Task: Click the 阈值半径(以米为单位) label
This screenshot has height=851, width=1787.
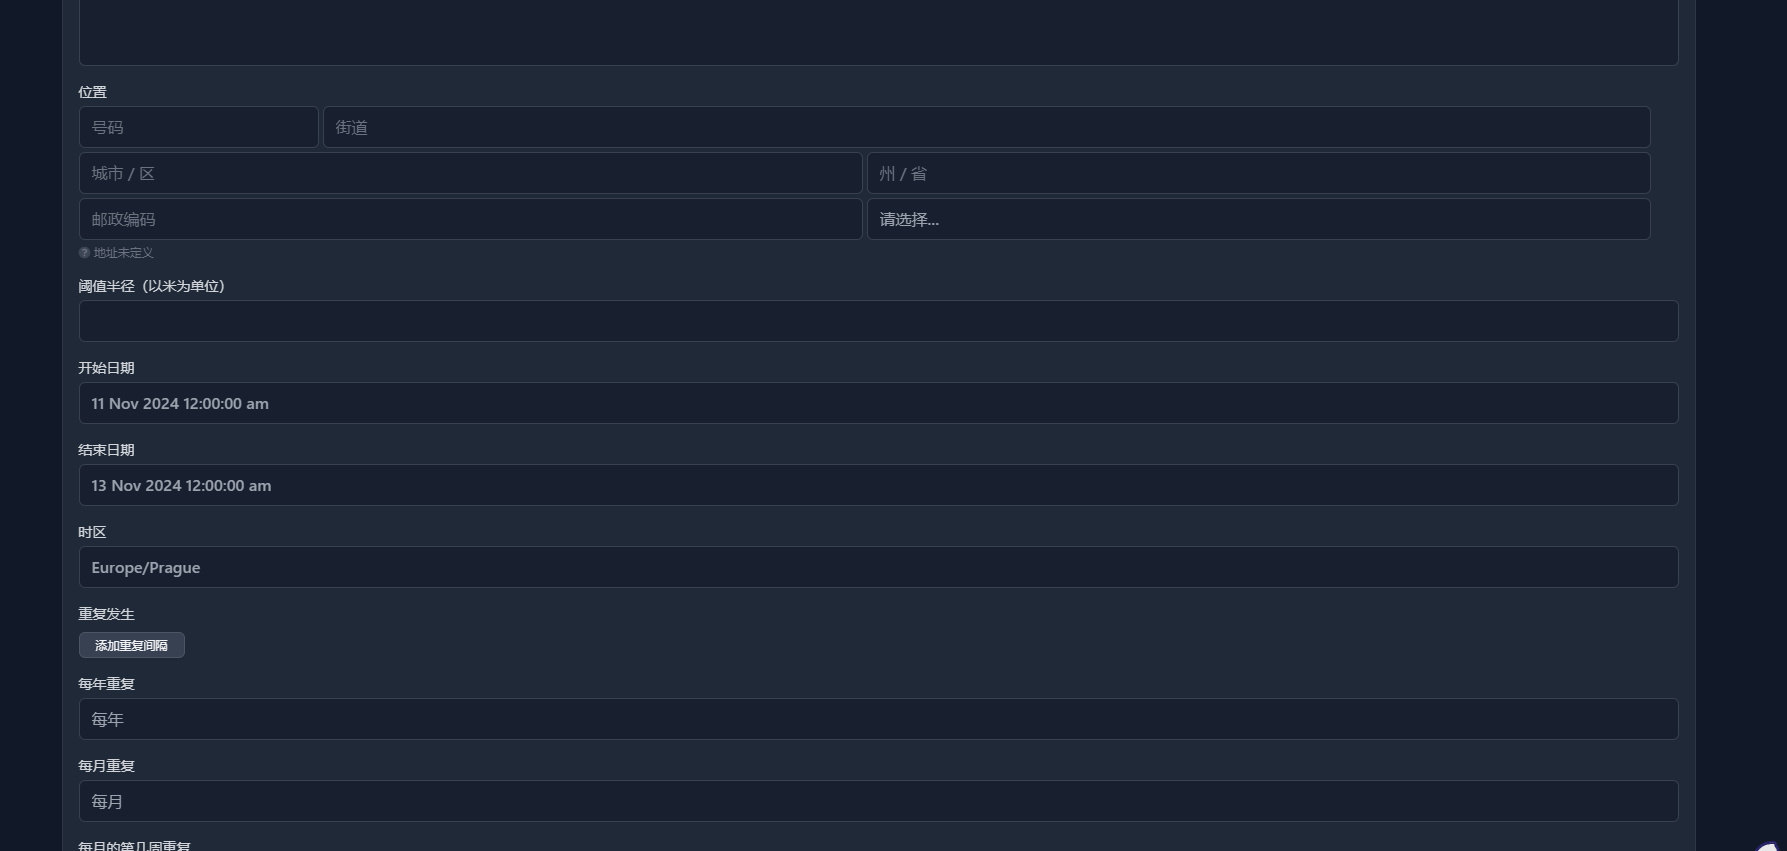Action: click(151, 286)
